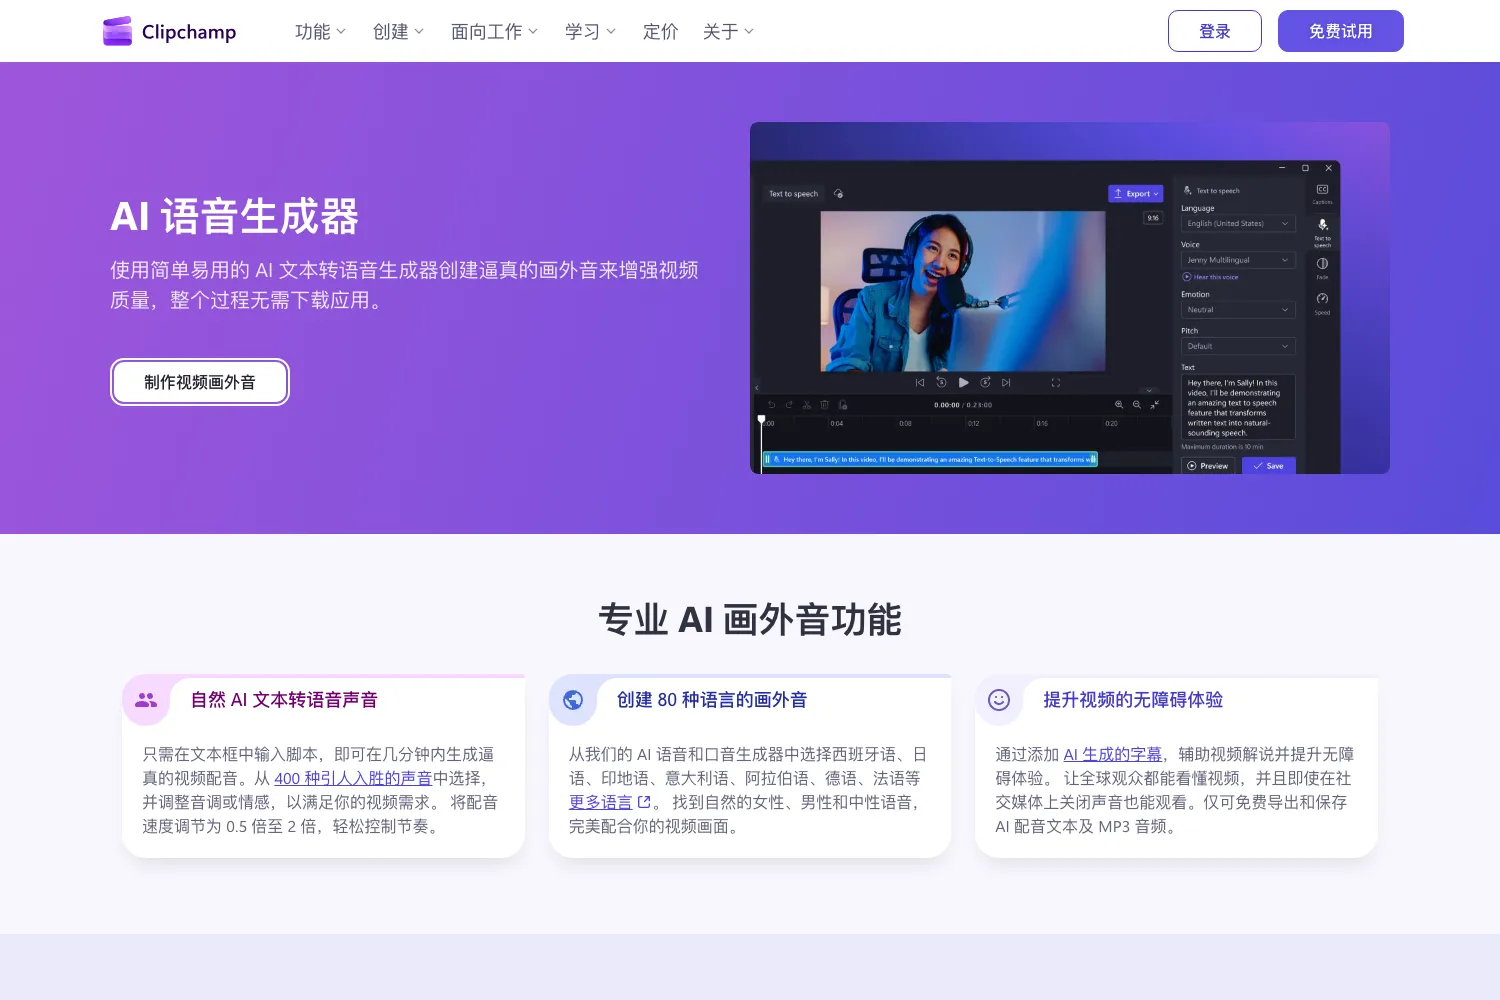Screen dimensions: 1500x1000
Task: Select the heading 提升视频的无障碍体验
Action: [x=1133, y=700]
